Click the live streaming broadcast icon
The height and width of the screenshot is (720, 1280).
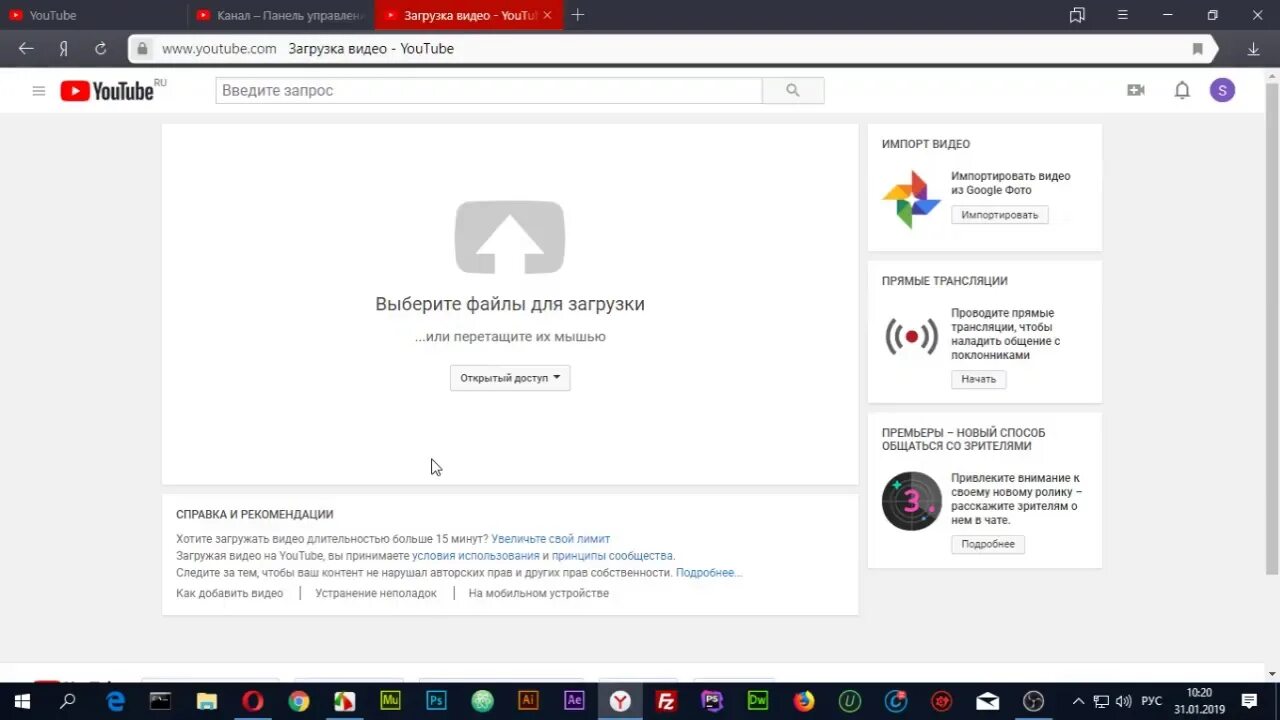tap(911, 337)
